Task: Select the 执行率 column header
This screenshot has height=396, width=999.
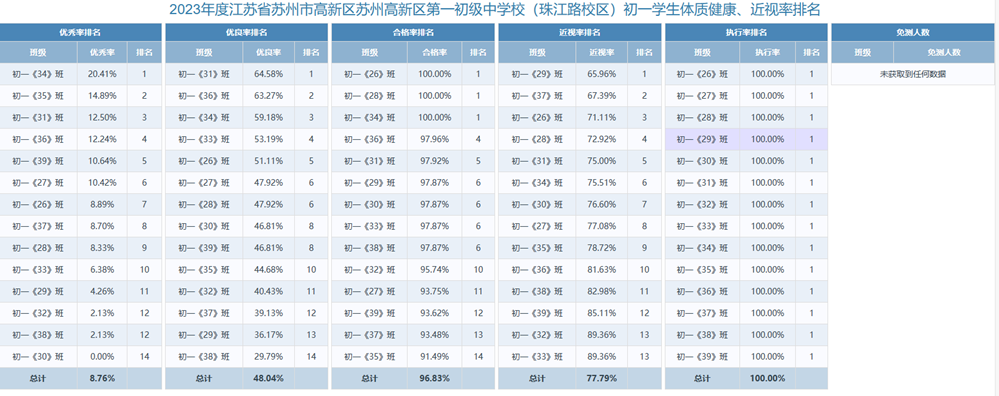Action: click(768, 52)
